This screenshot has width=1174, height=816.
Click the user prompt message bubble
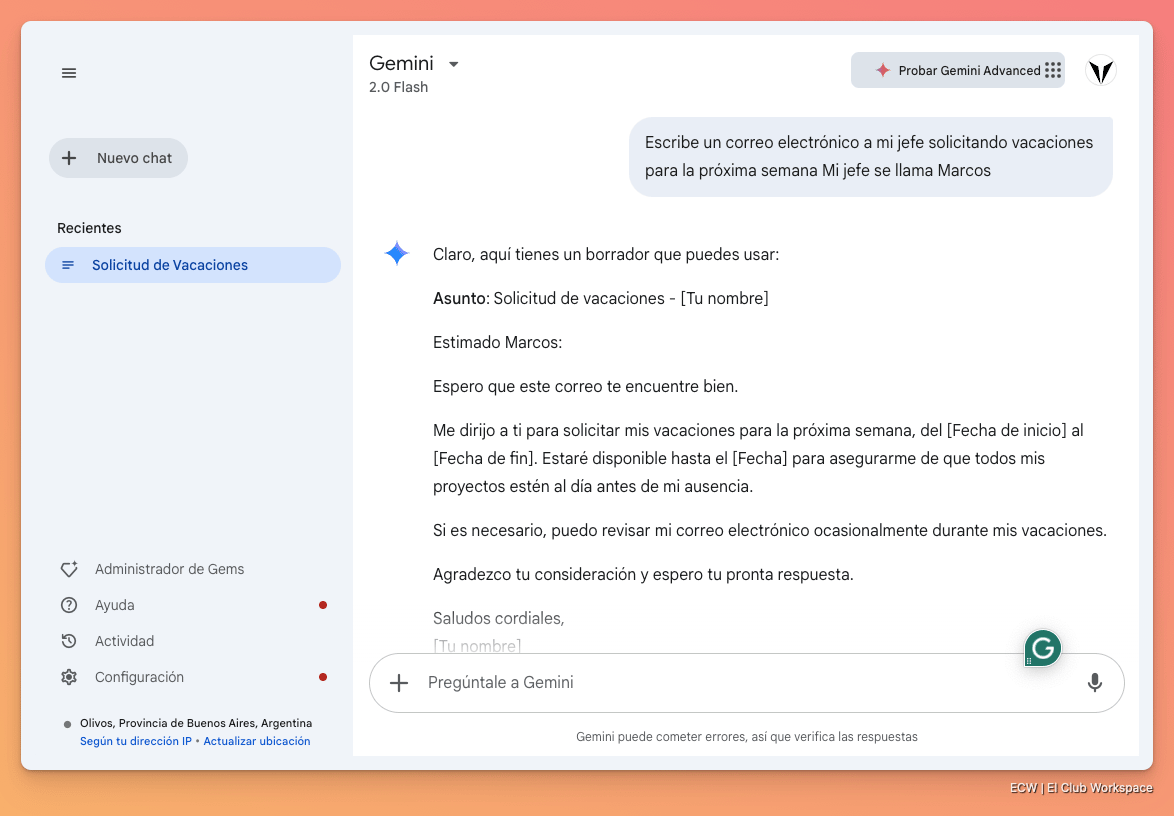click(x=871, y=156)
